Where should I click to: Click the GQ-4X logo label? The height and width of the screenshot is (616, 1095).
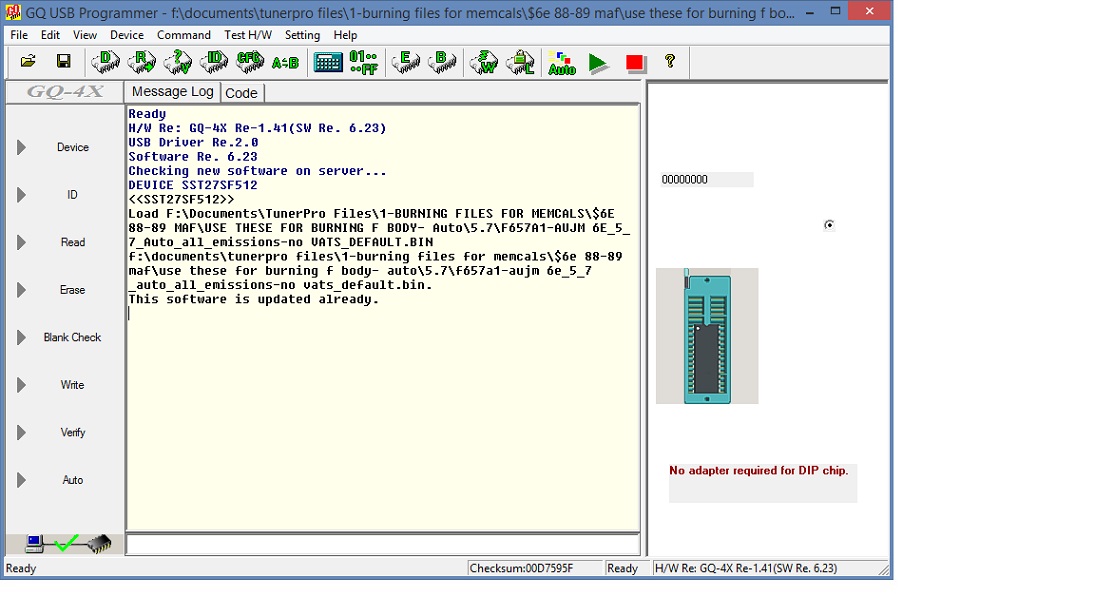[65, 92]
